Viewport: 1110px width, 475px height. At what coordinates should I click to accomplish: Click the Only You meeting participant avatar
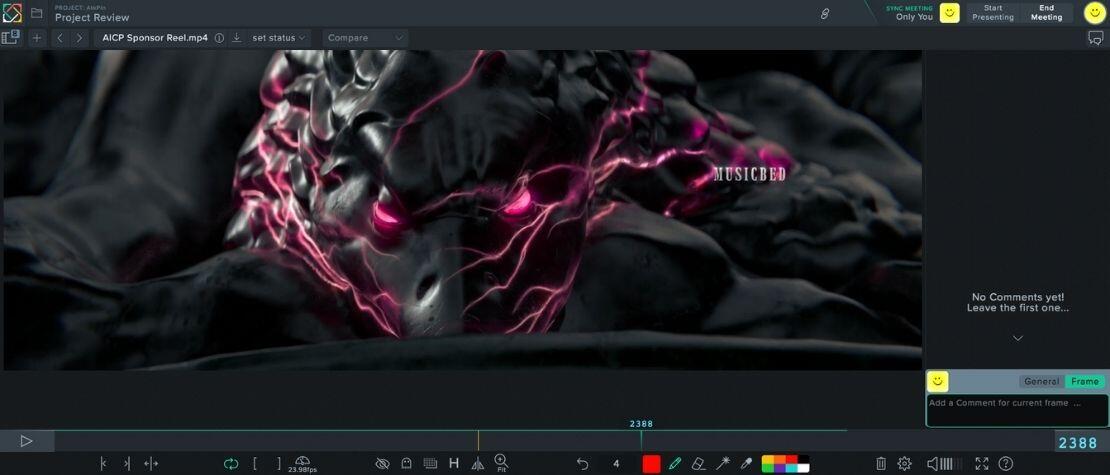tap(949, 13)
